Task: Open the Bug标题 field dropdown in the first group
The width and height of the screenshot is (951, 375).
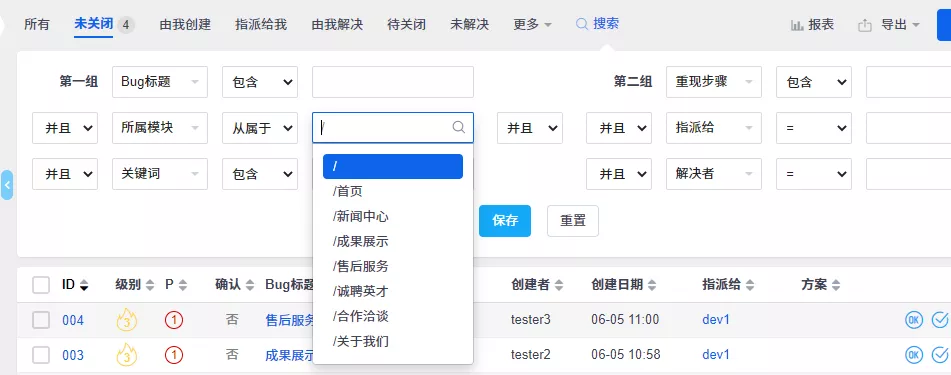Action: pos(160,82)
